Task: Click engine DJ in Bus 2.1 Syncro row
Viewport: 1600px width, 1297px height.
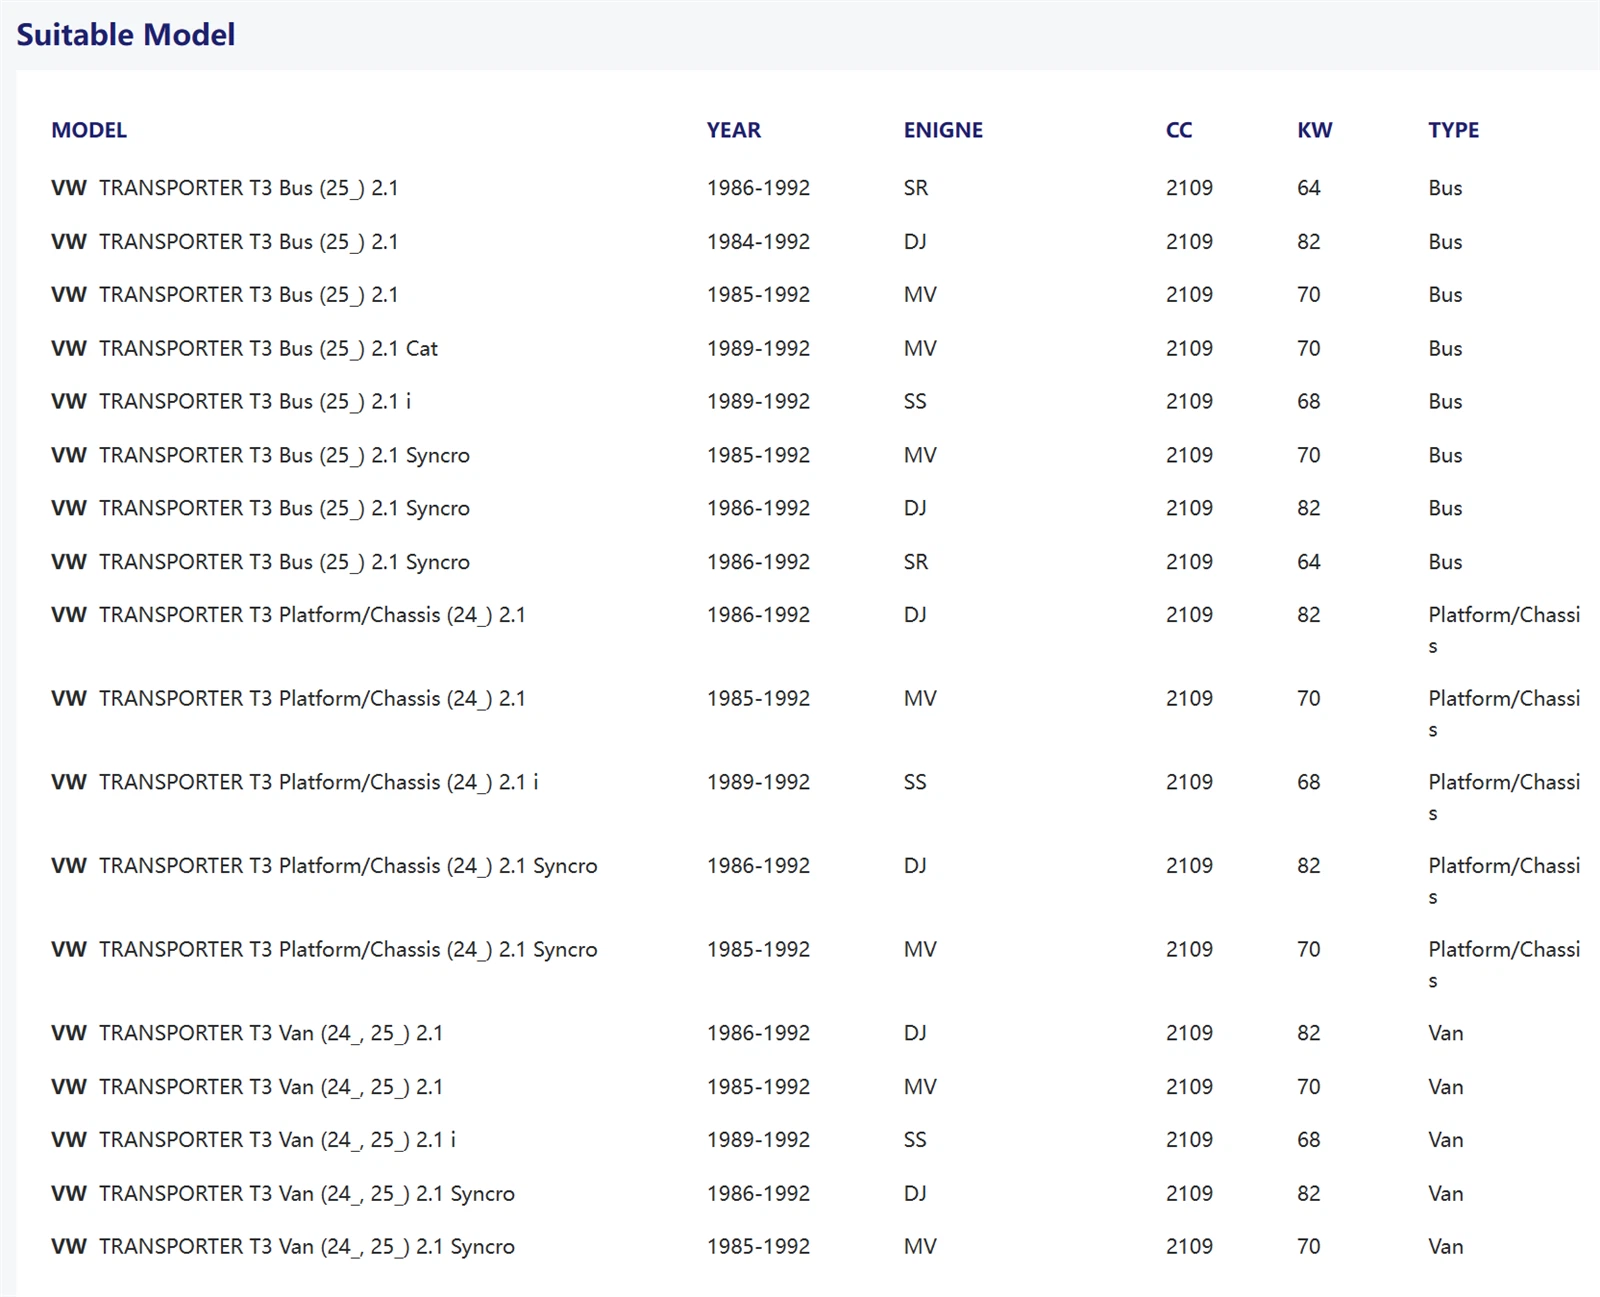Action: pos(915,509)
